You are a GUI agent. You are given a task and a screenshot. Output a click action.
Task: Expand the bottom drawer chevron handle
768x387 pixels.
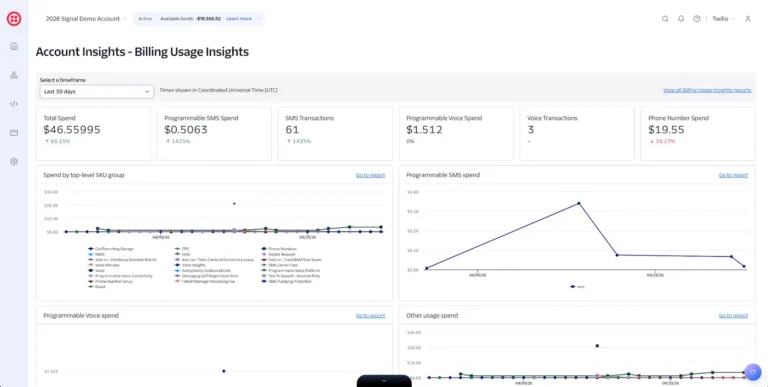(x=384, y=381)
